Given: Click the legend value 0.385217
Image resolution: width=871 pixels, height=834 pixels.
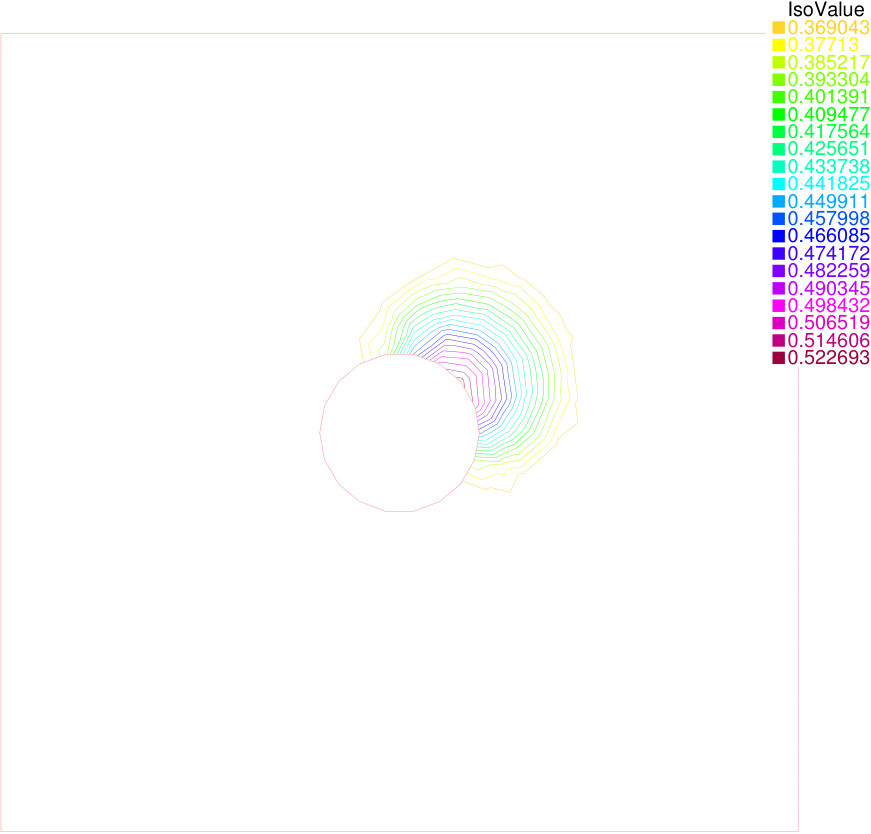Looking at the screenshot, I should coord(828,62).
